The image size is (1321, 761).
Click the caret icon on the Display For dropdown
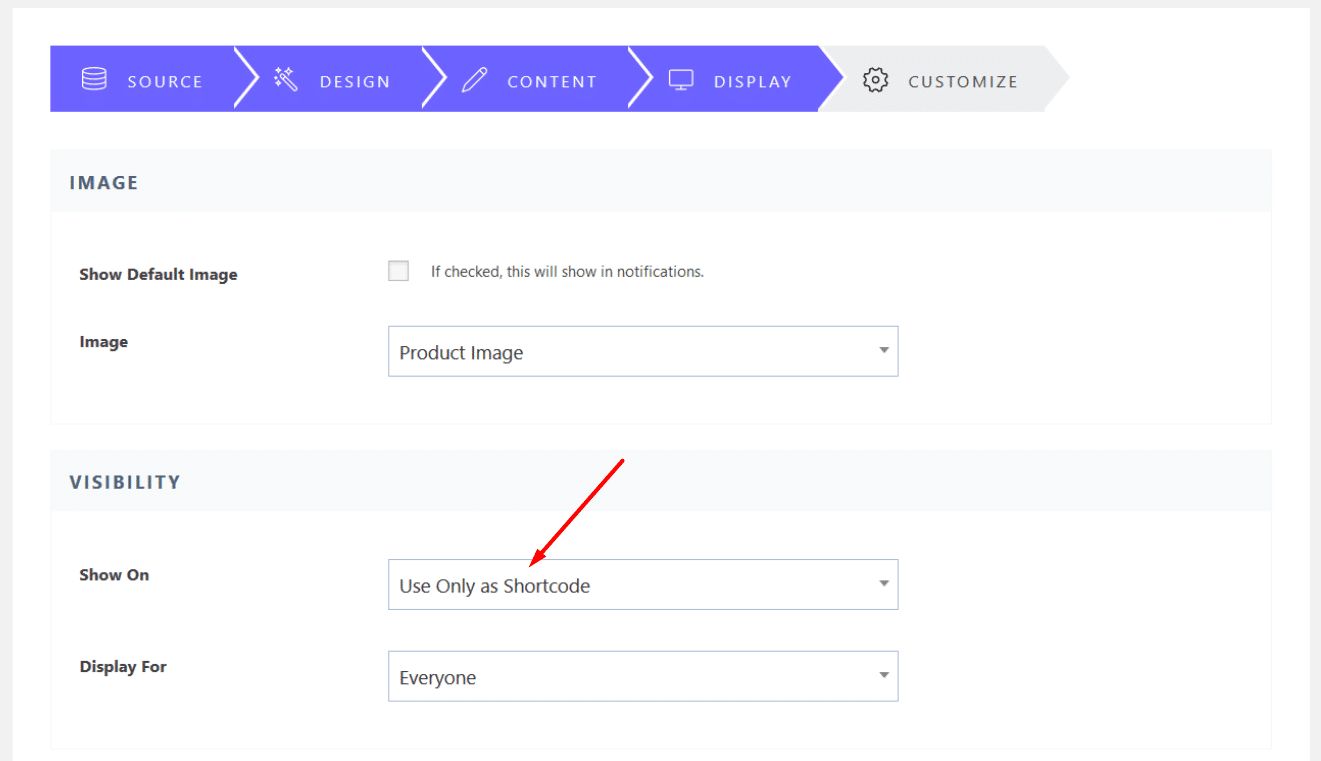coord(883,676)
